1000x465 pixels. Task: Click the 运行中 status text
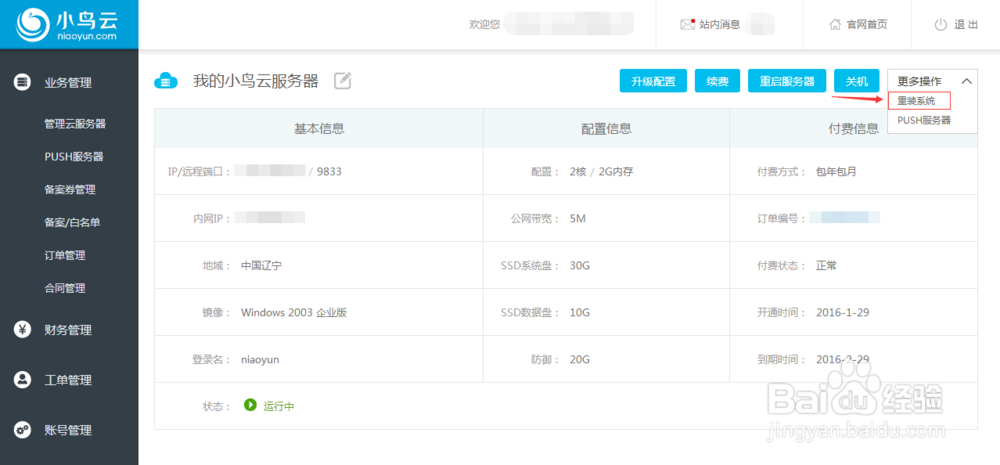pyautogui.click(x=279, y=406)
